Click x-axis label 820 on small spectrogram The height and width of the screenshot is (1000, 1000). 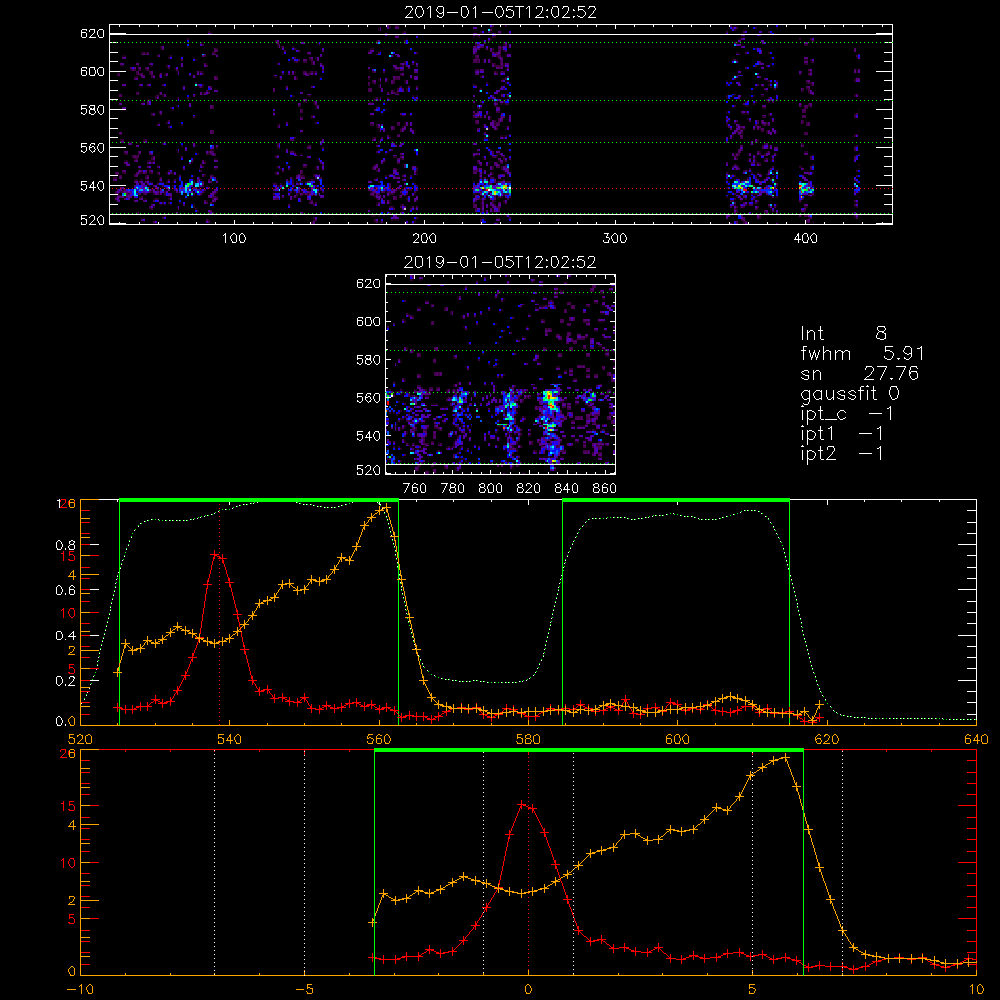pos(528,489)
